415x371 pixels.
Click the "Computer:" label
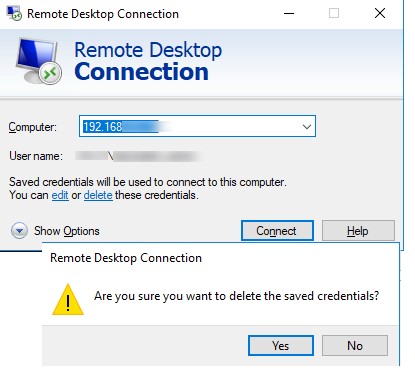[x=33, y=127]
